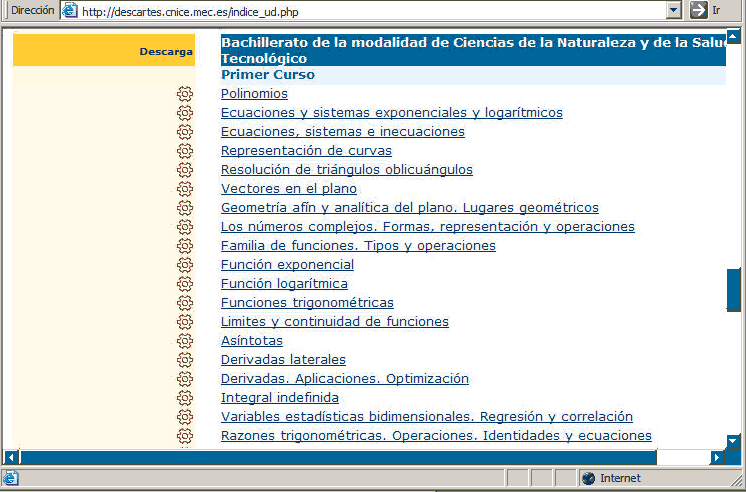
Task: Download Función exponencial with gear icon
Action: pyautogui.click(x=185, y=265)
